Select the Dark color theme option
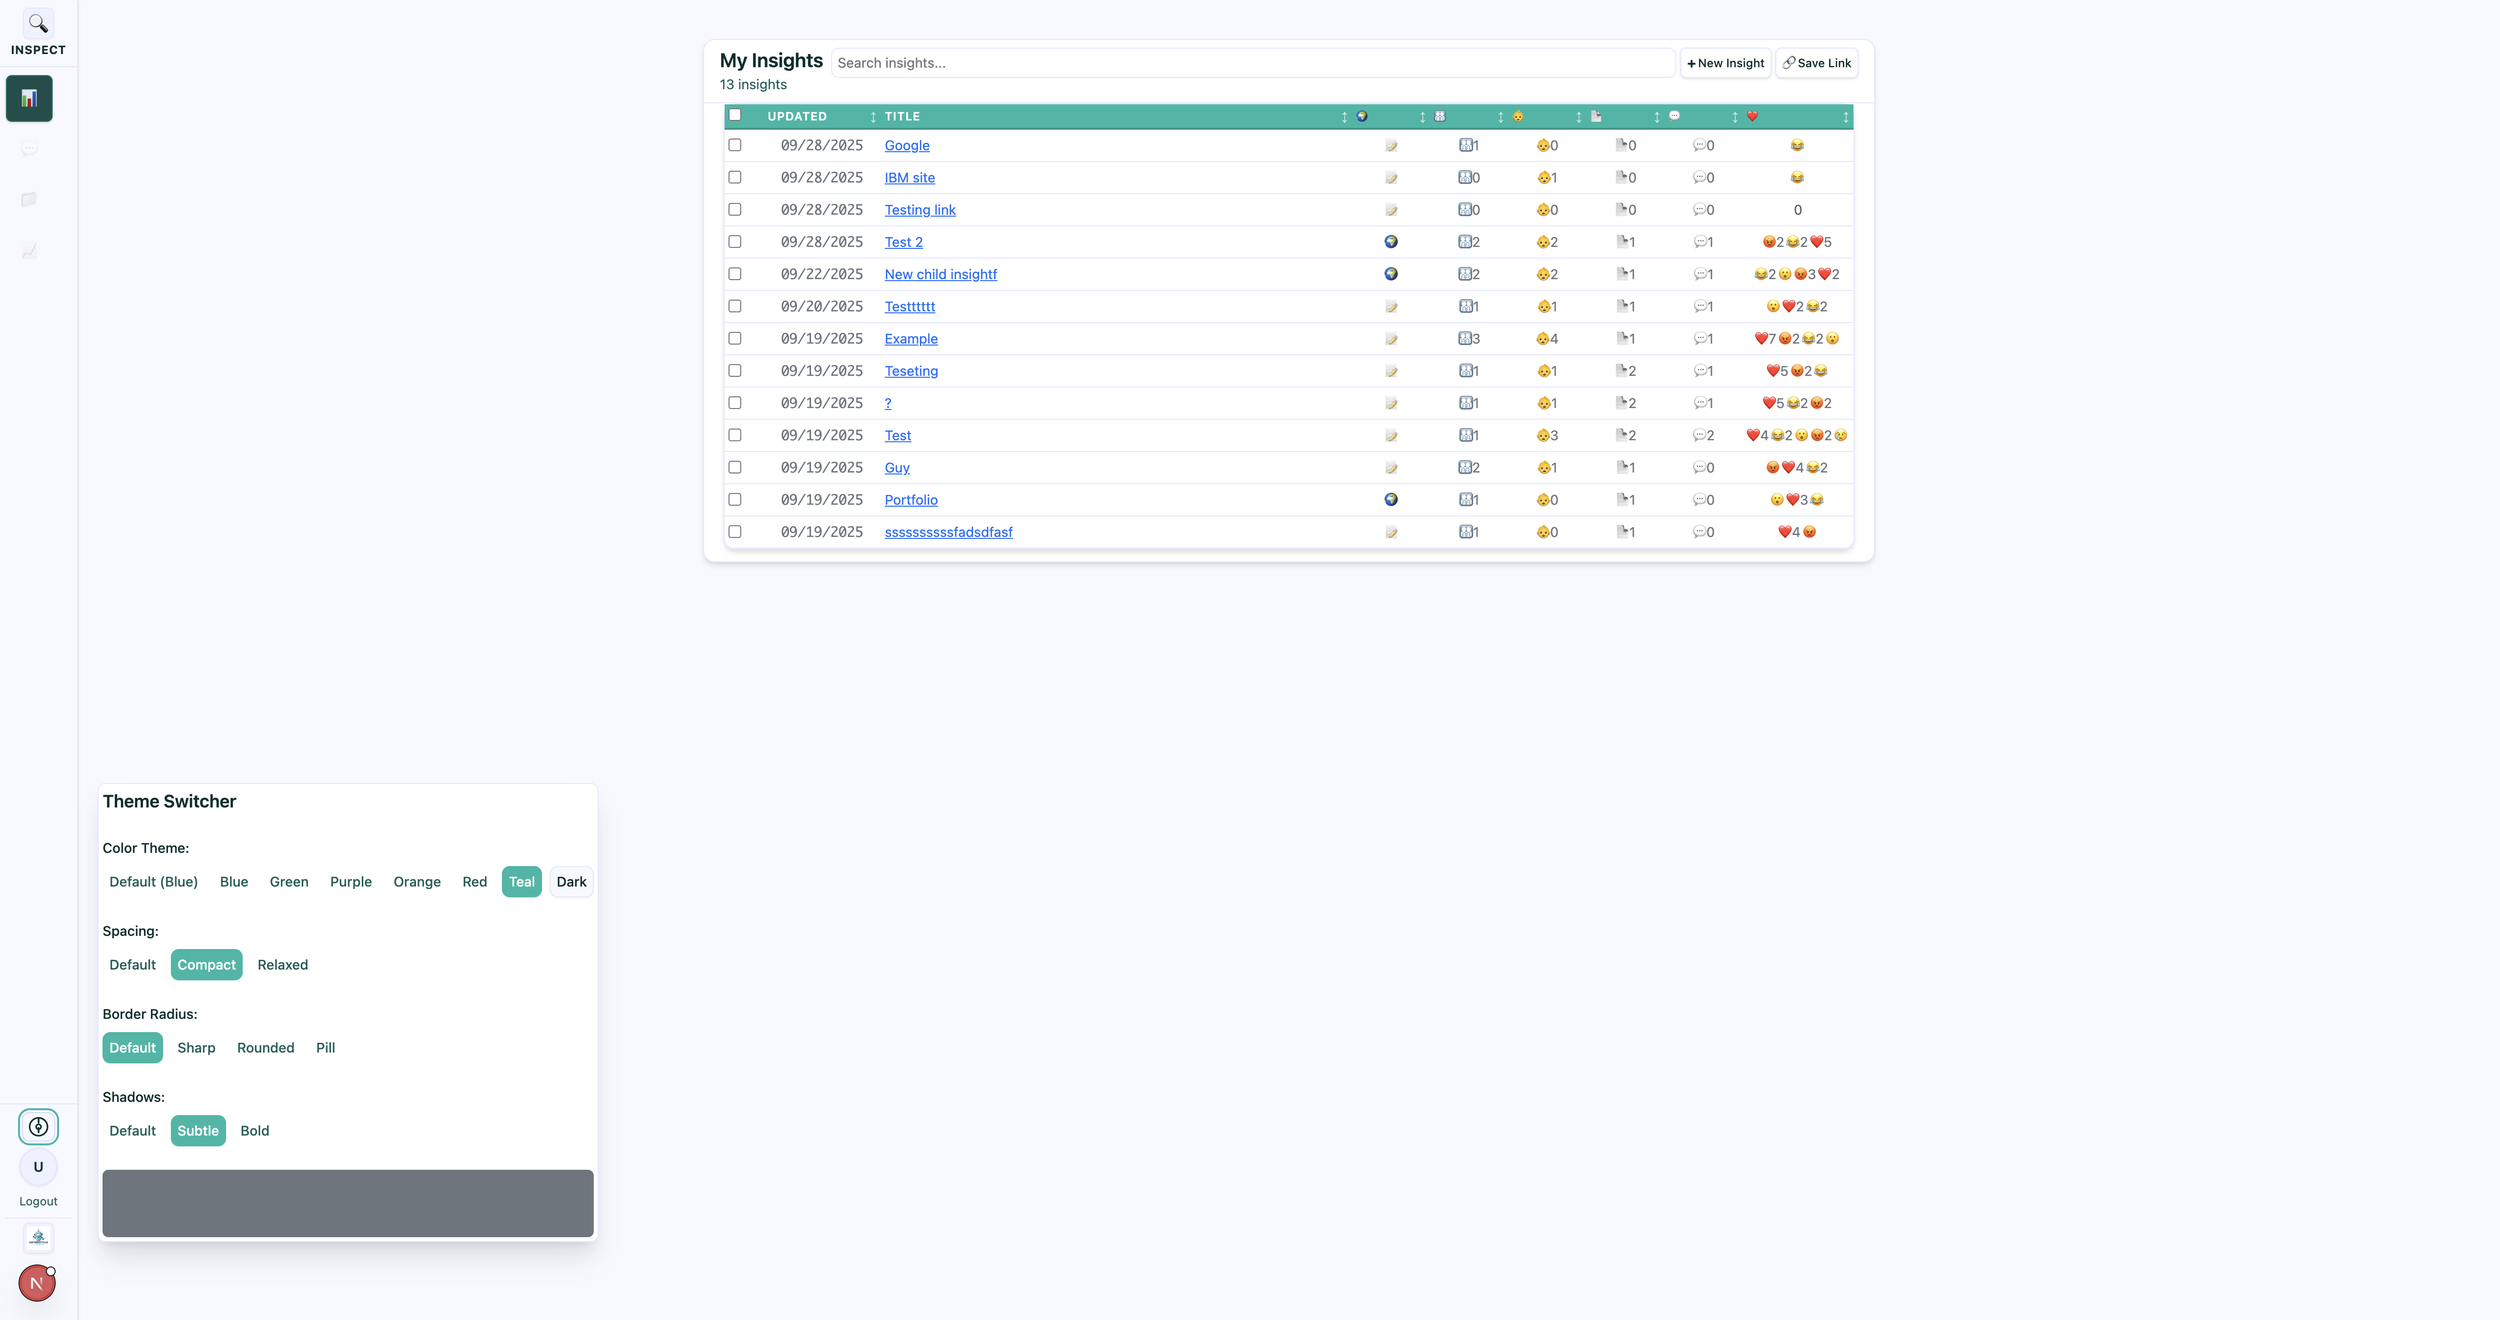 point(571,882)
